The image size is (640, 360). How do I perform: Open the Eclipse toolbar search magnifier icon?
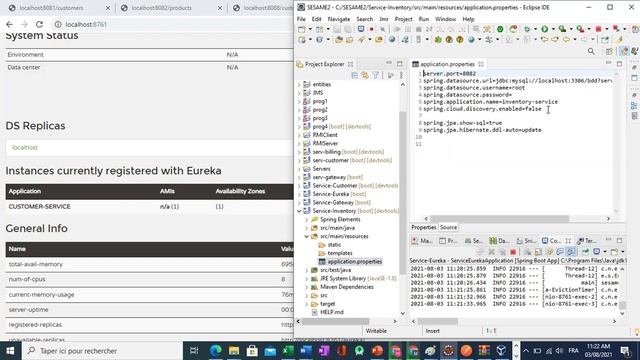coord(591,51)
